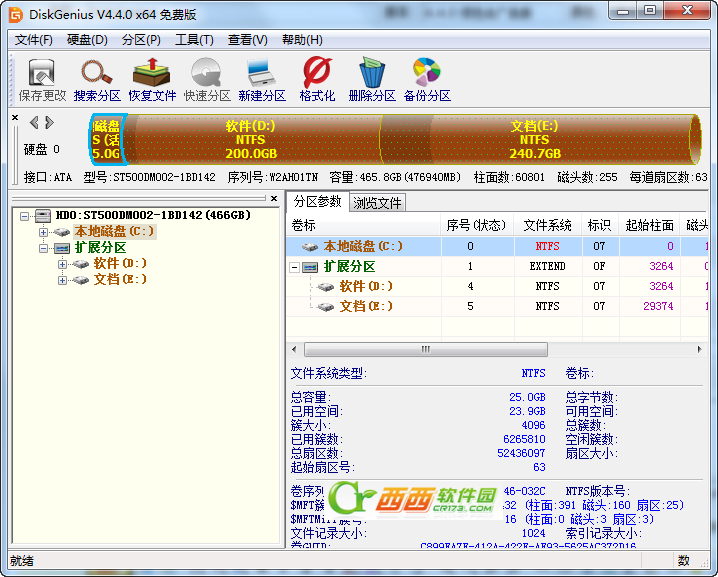The height and width of the screenshot is (577, 718).
Task: Select 扩展分区 label in the tree
Action: pos(101,248)
